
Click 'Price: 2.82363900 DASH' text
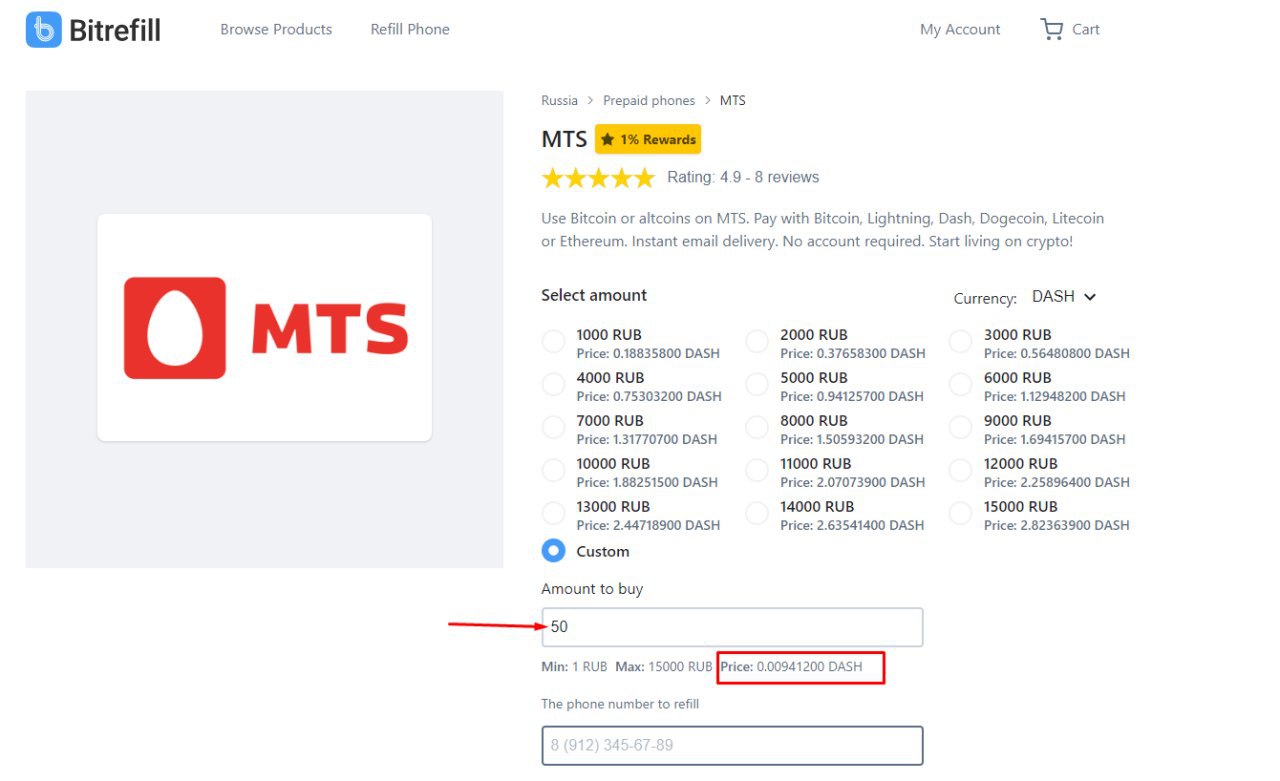coord(1057,525)
